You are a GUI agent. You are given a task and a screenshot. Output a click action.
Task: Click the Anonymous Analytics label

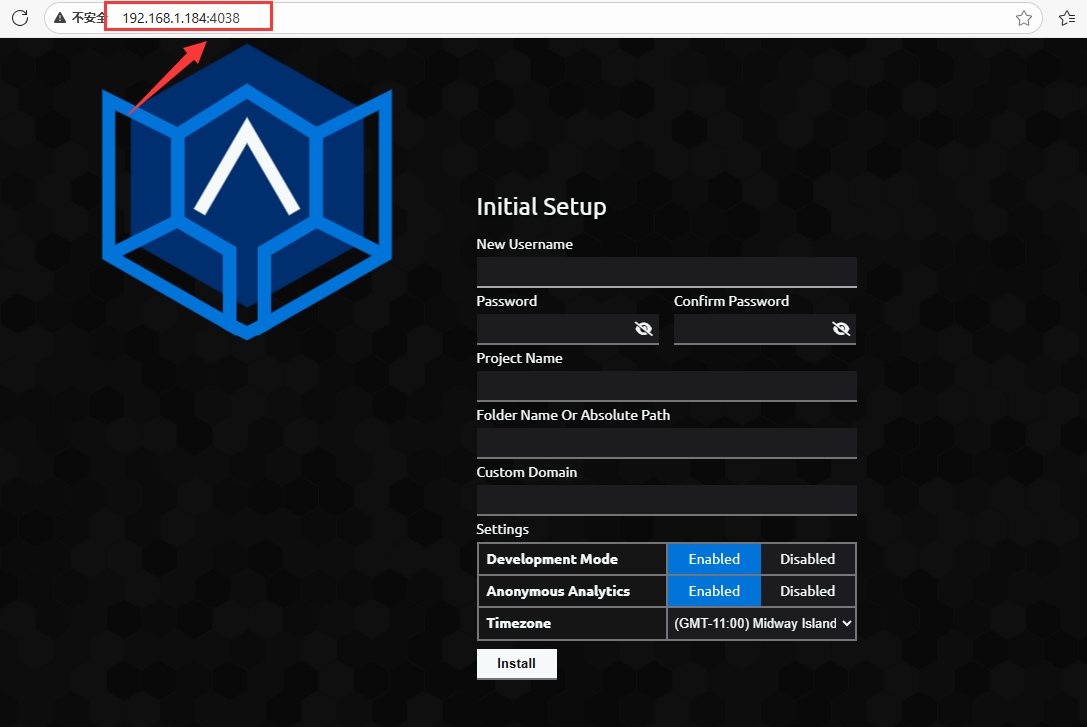tap(558, 591)
